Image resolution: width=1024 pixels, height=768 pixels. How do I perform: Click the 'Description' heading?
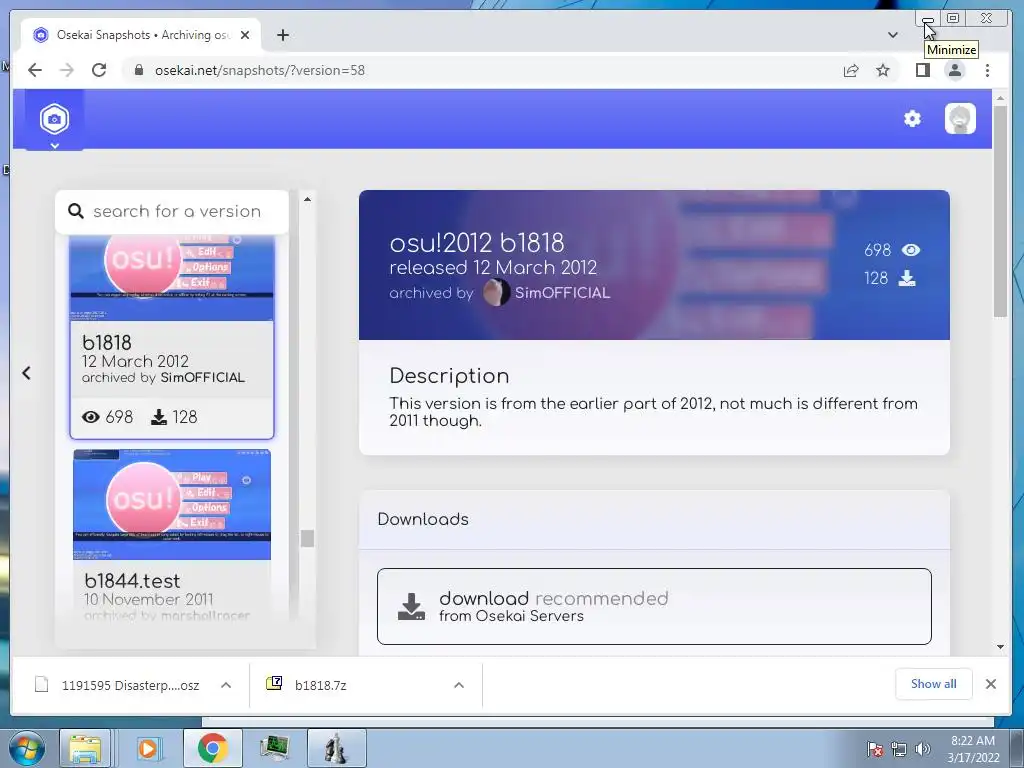click(449, 376)
